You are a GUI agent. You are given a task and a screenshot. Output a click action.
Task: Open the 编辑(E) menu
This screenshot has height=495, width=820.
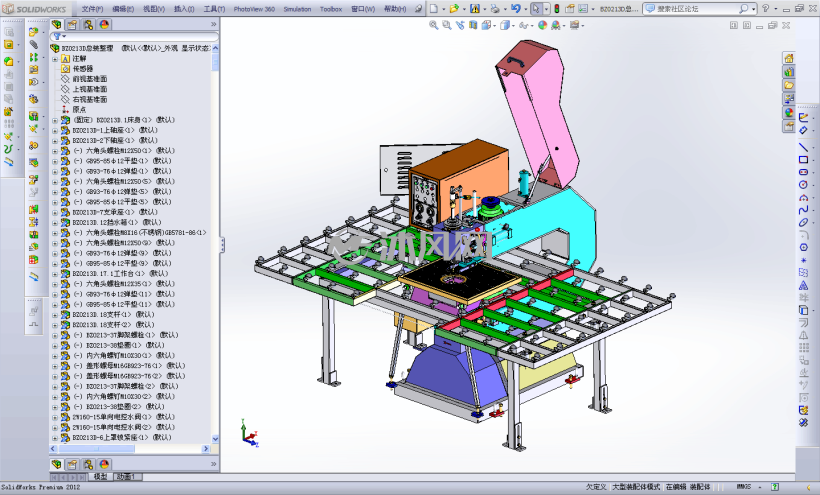coord(123,9)
